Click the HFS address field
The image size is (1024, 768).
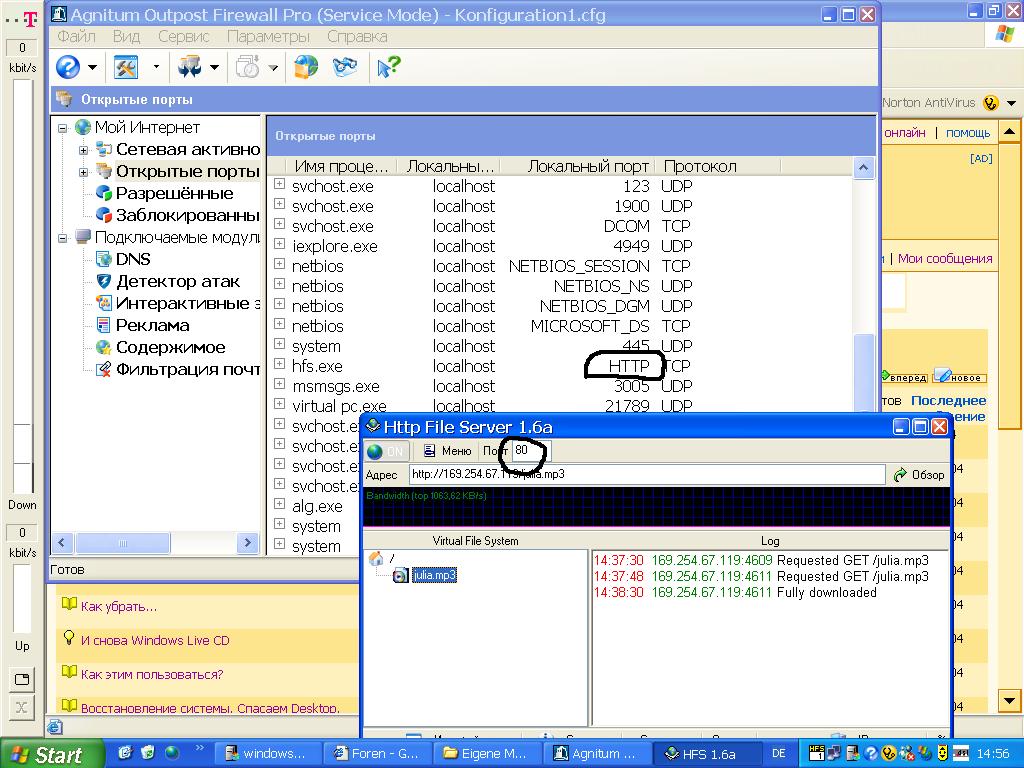point(647,474)
